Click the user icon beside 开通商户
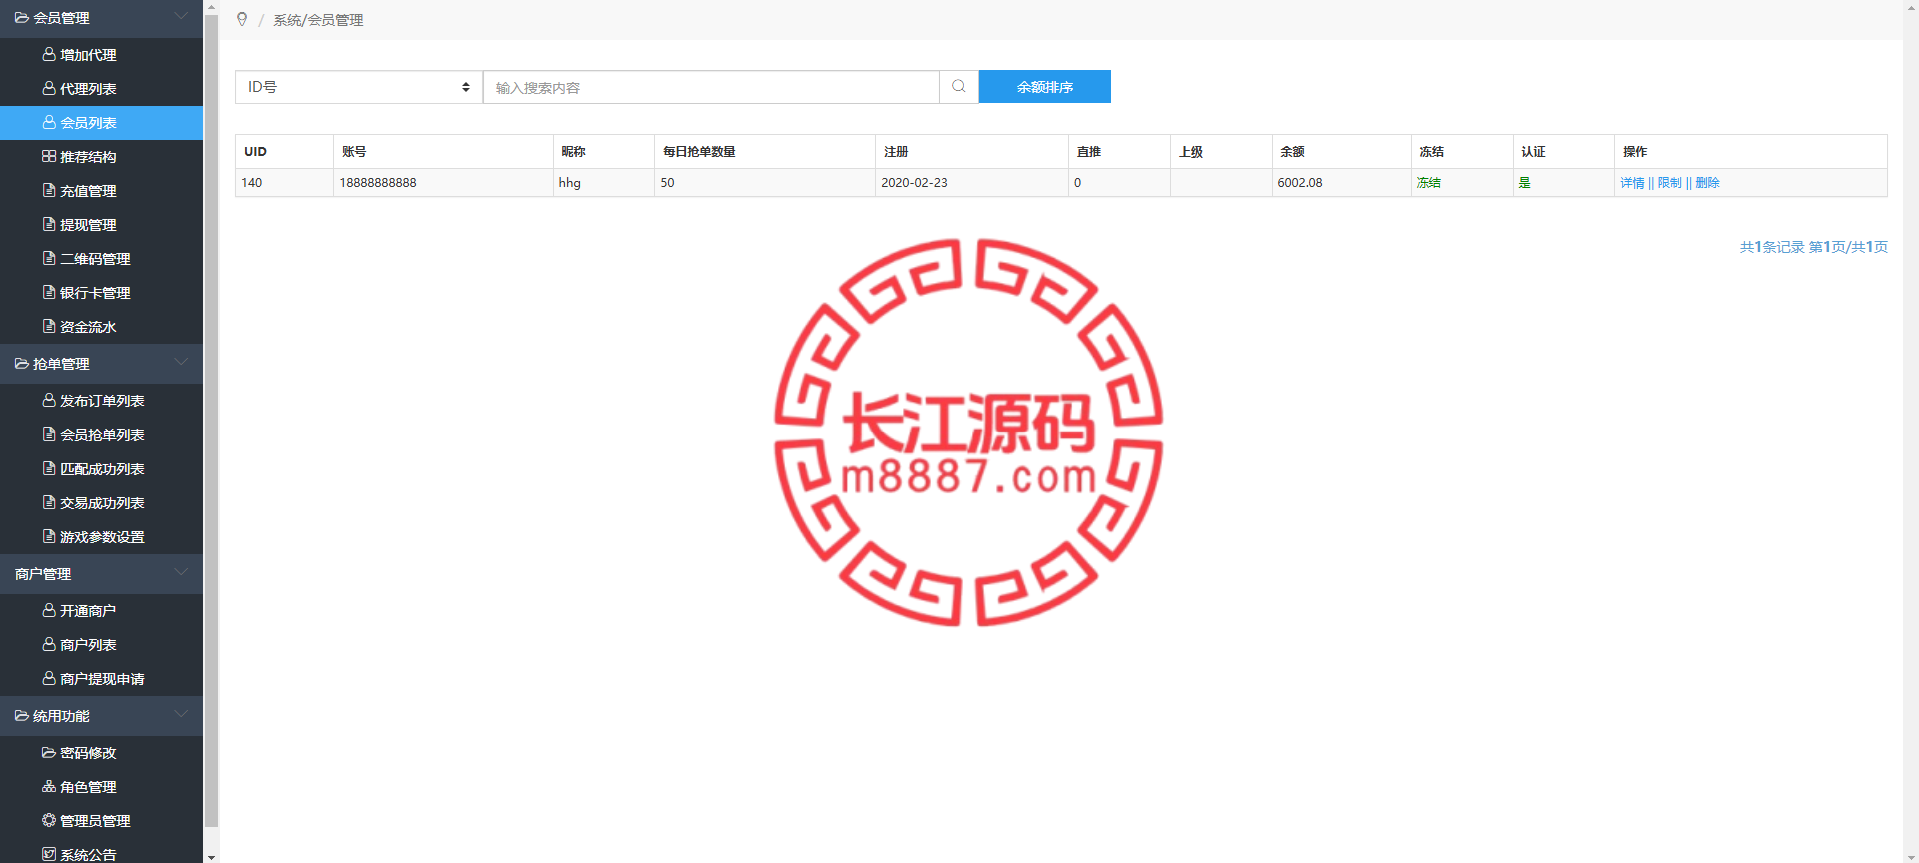The width and height of the screenshot is (1919, 863). 48,610
